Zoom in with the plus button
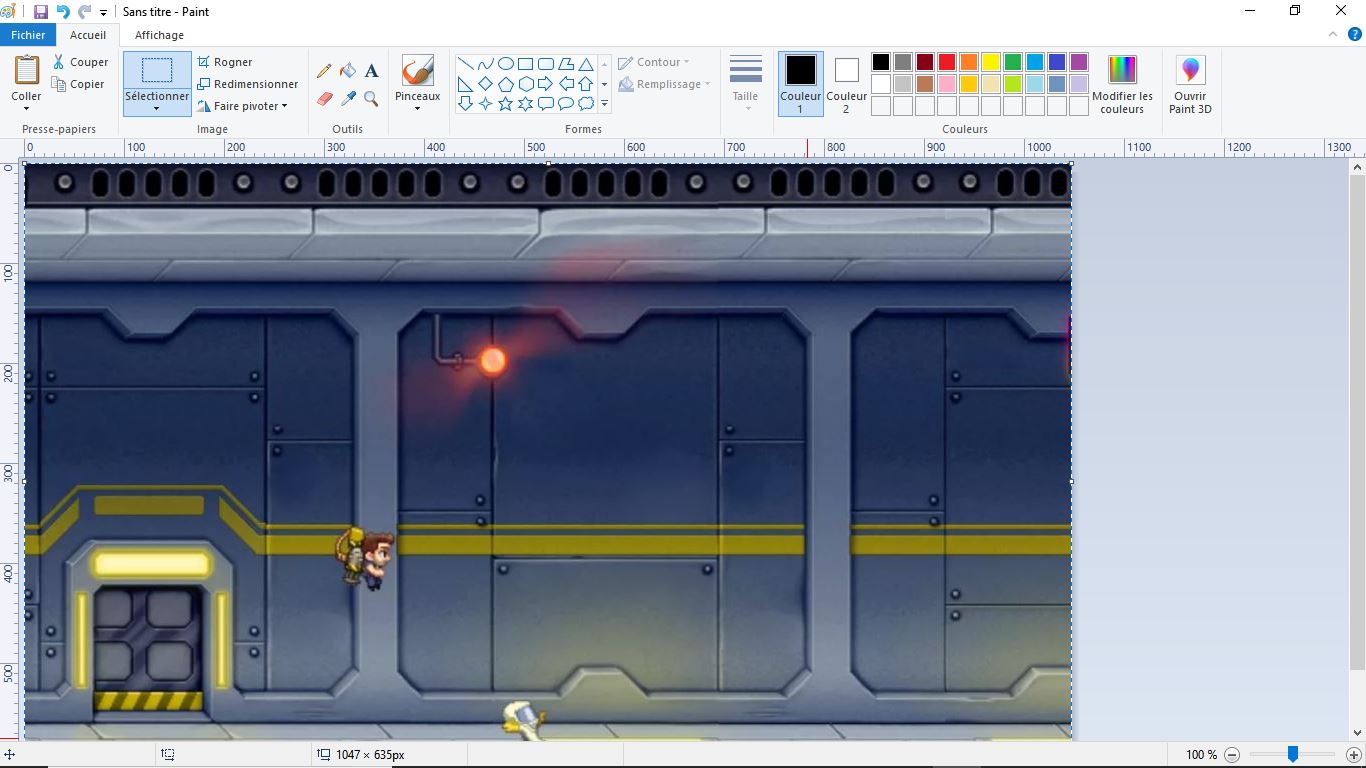This screenshot has height=768, width=1366. (x=1354, y=755)
